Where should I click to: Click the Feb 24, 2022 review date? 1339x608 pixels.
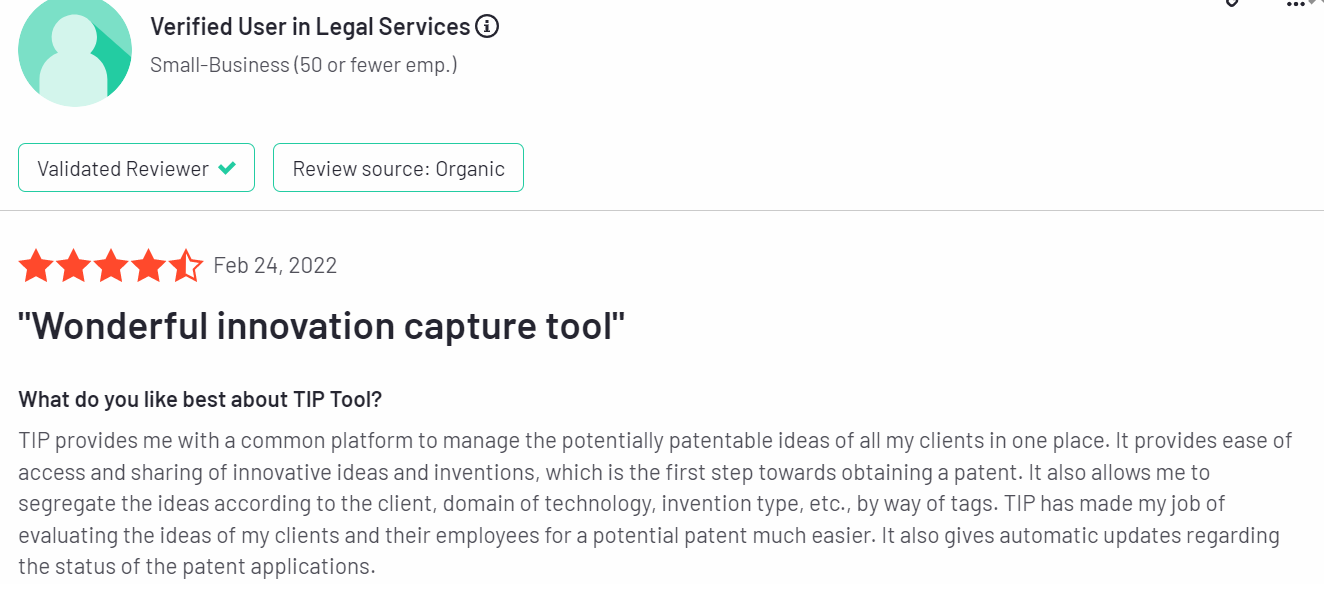click(275, 265)
